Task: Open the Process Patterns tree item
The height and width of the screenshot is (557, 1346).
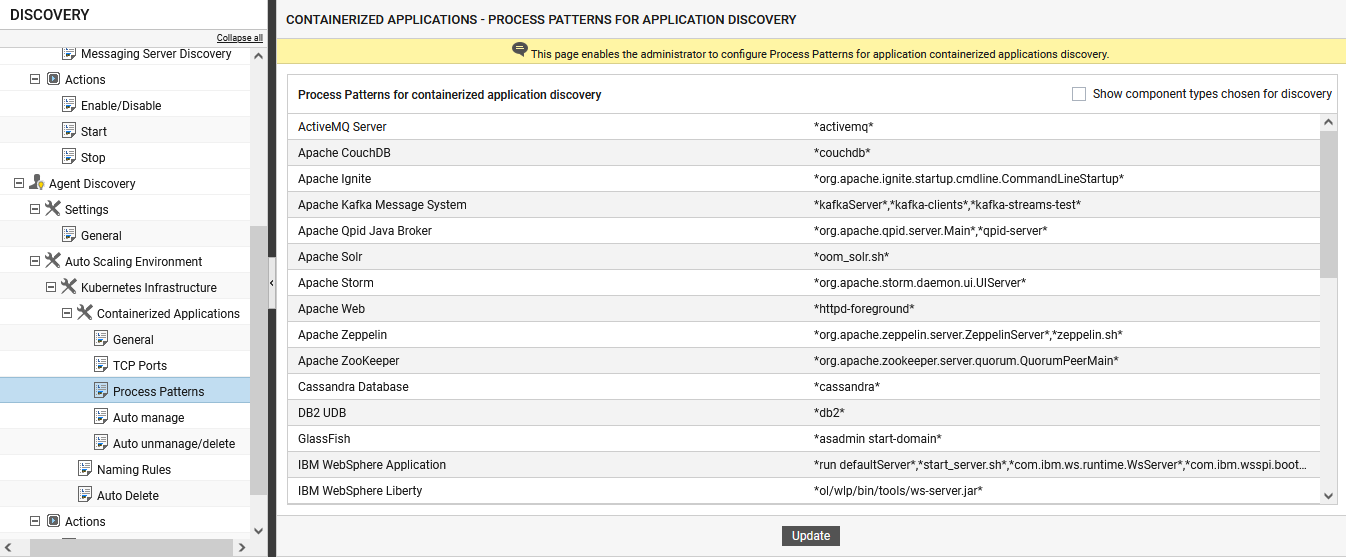Action: (x=158, y=391)
